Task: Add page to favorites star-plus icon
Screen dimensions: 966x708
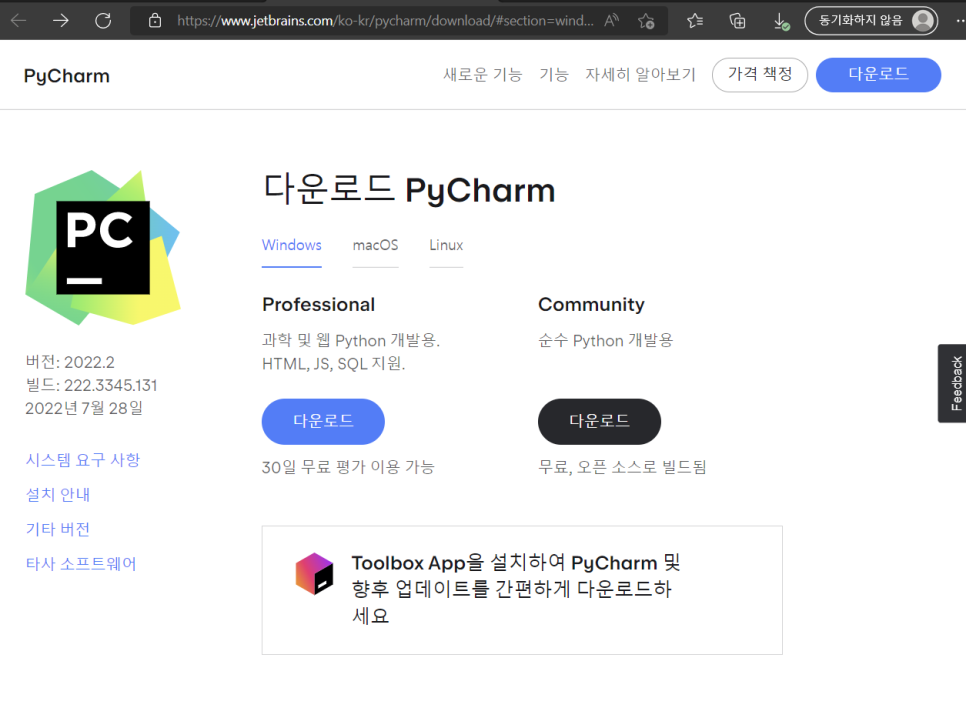Action: click(x=646, y=21)
